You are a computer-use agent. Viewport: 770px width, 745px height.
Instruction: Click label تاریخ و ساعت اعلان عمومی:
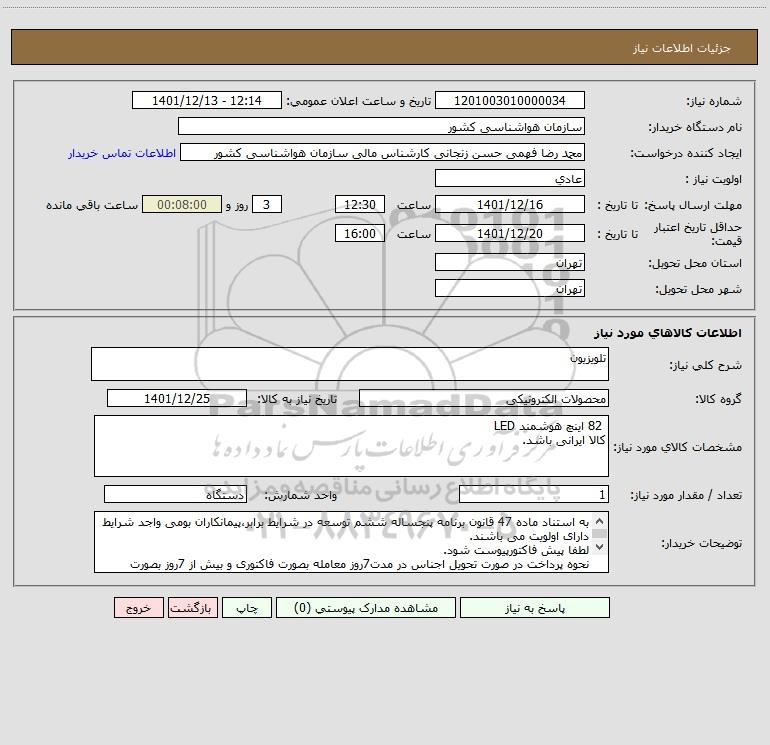359,101
